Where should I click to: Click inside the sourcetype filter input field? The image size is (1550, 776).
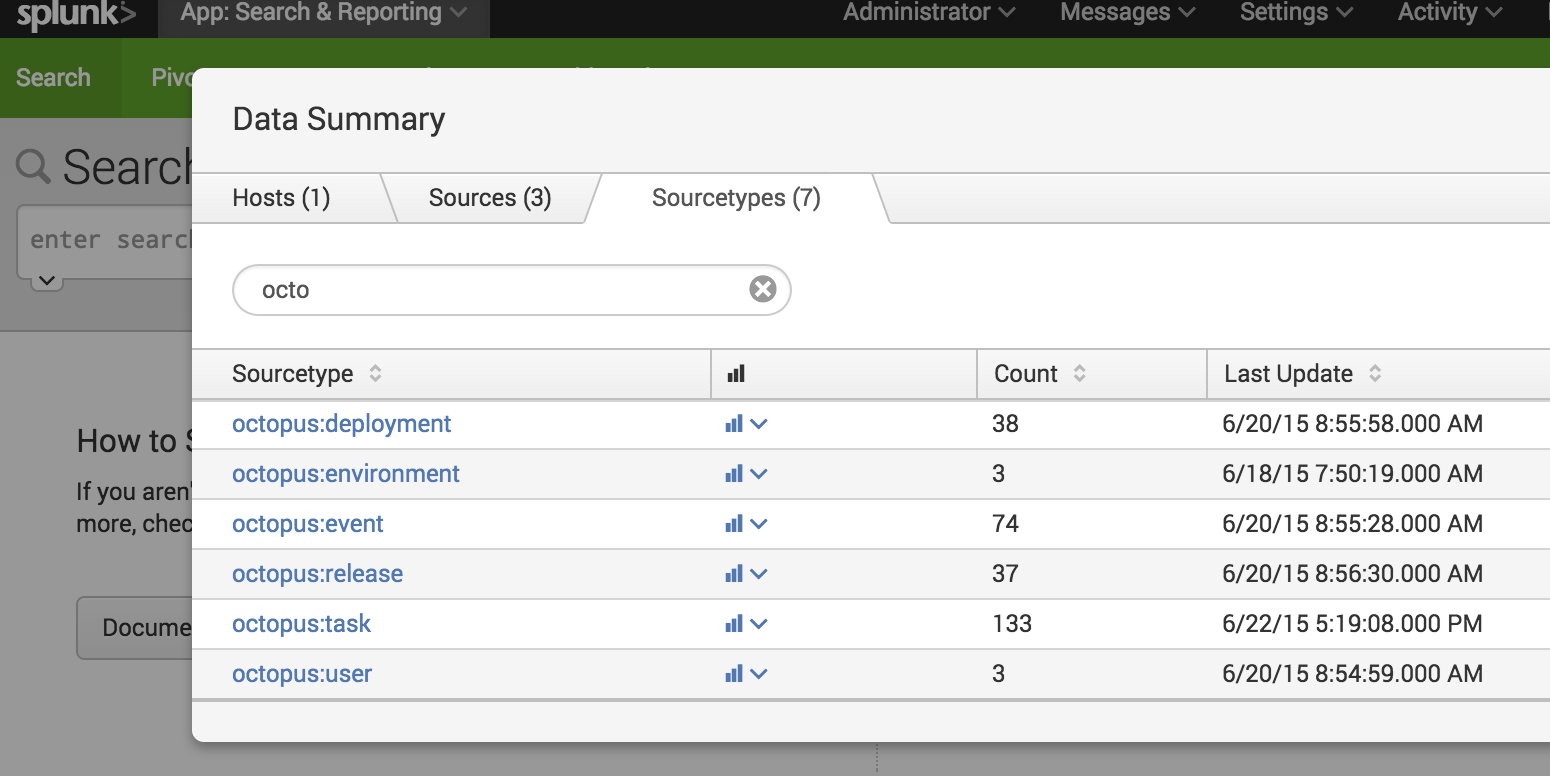click(480, 289)
